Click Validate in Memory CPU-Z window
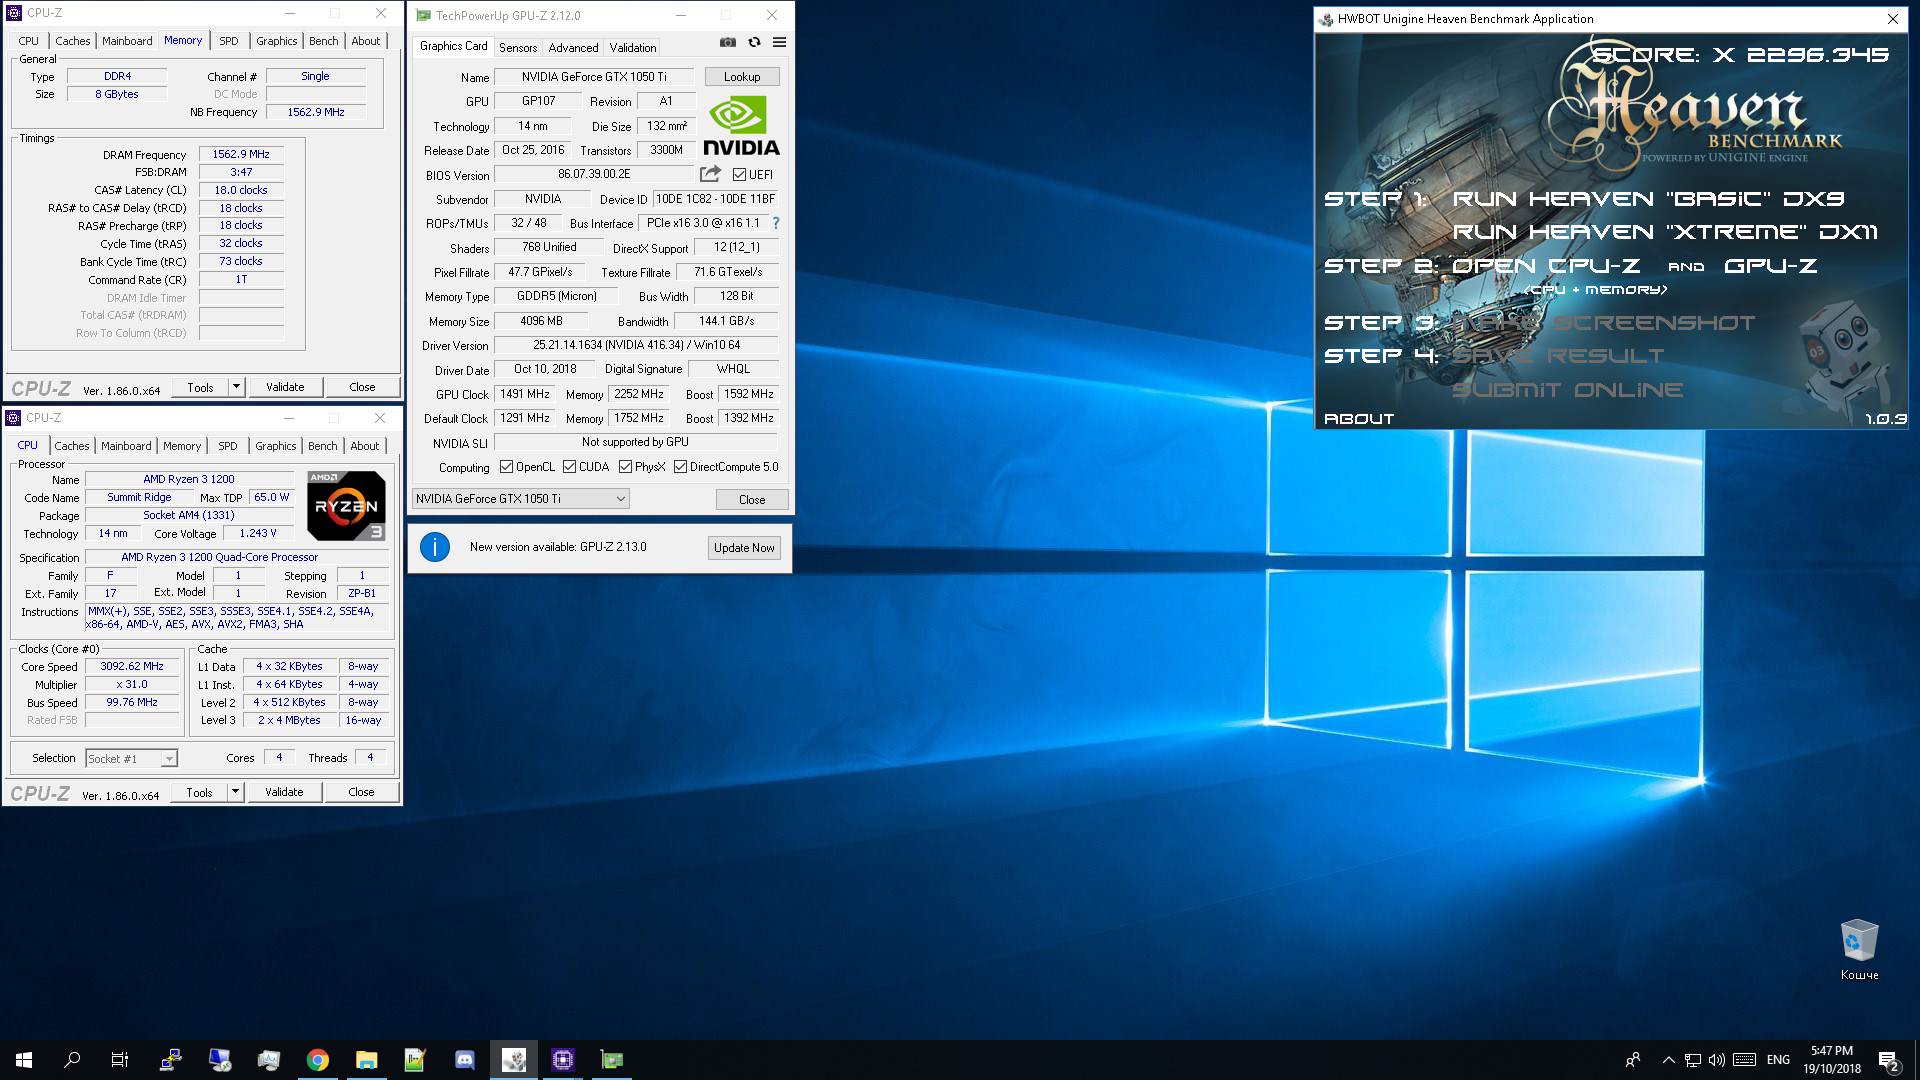 pyautogui.click(x=285, y=387)
